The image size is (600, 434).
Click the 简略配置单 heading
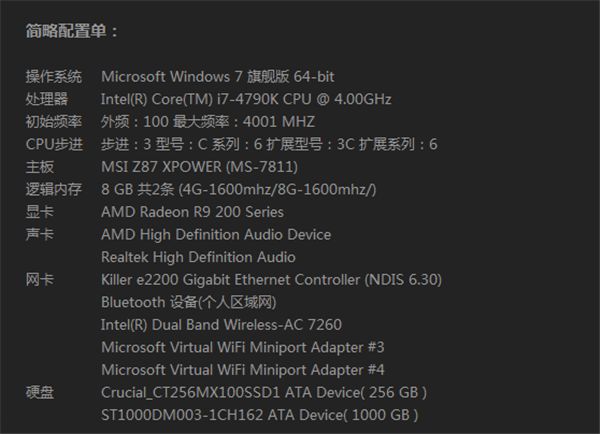[x=71, y=31]
